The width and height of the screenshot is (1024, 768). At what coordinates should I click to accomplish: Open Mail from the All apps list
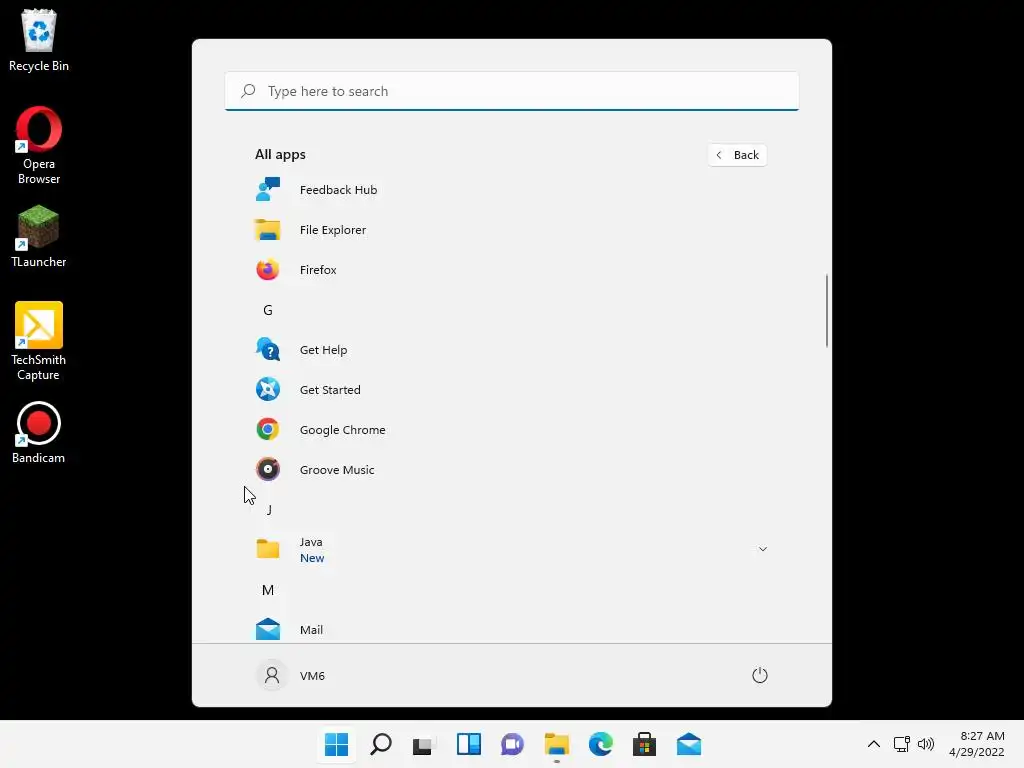(x=511, y=630)
